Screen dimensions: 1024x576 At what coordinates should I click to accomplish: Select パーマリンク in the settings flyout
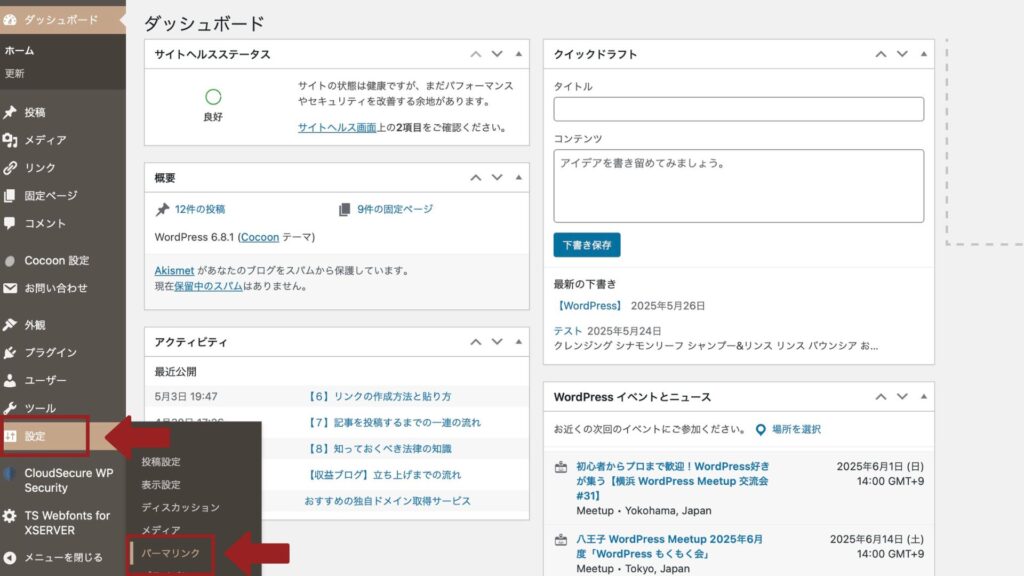click(170, 553)
